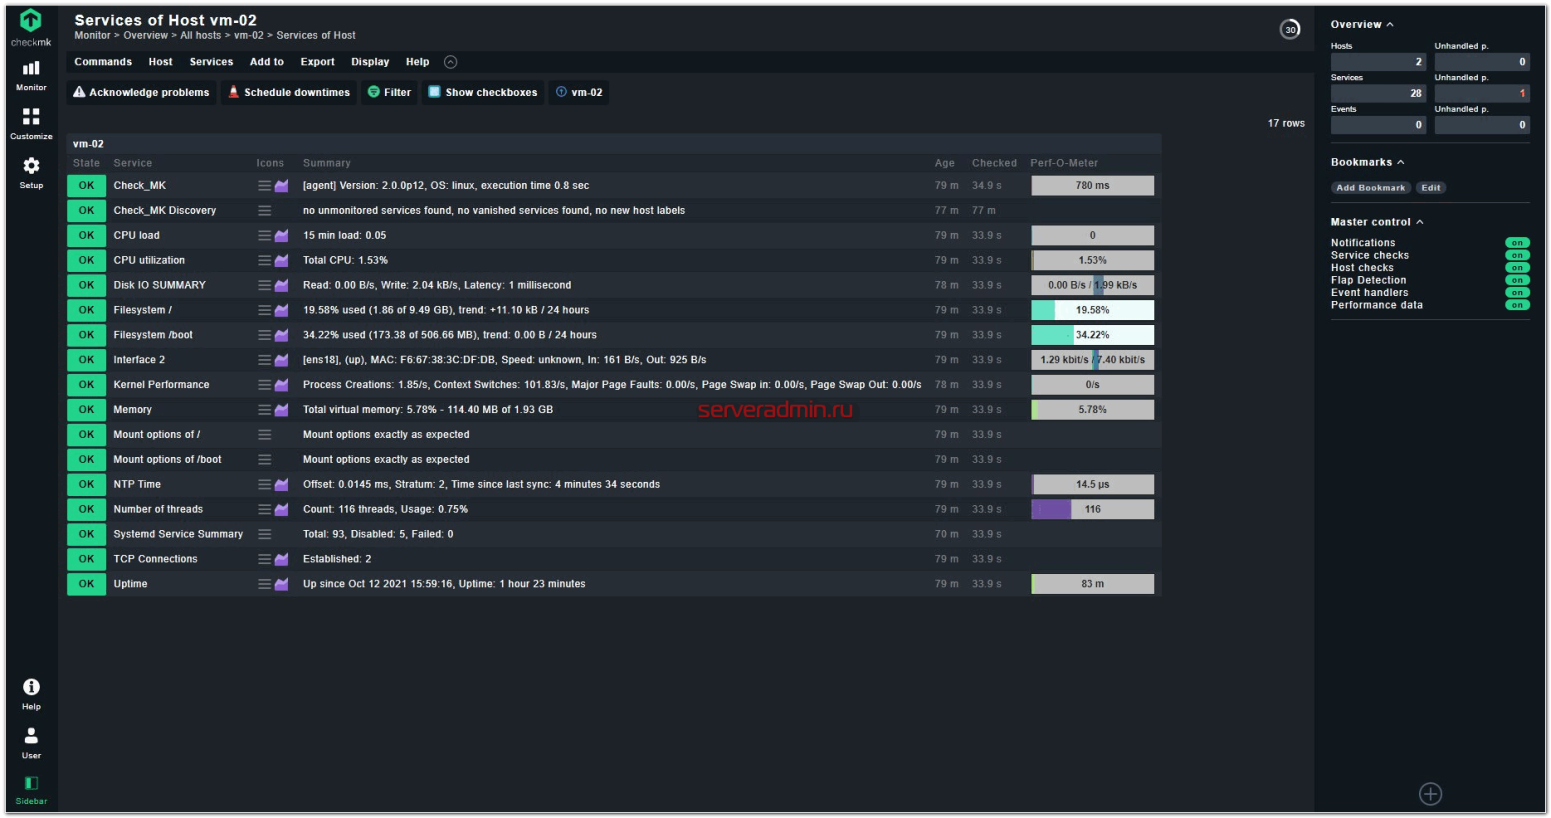Click Schedule downtimes button
The image size is (1551, 818).
click(x=289, y=93)
